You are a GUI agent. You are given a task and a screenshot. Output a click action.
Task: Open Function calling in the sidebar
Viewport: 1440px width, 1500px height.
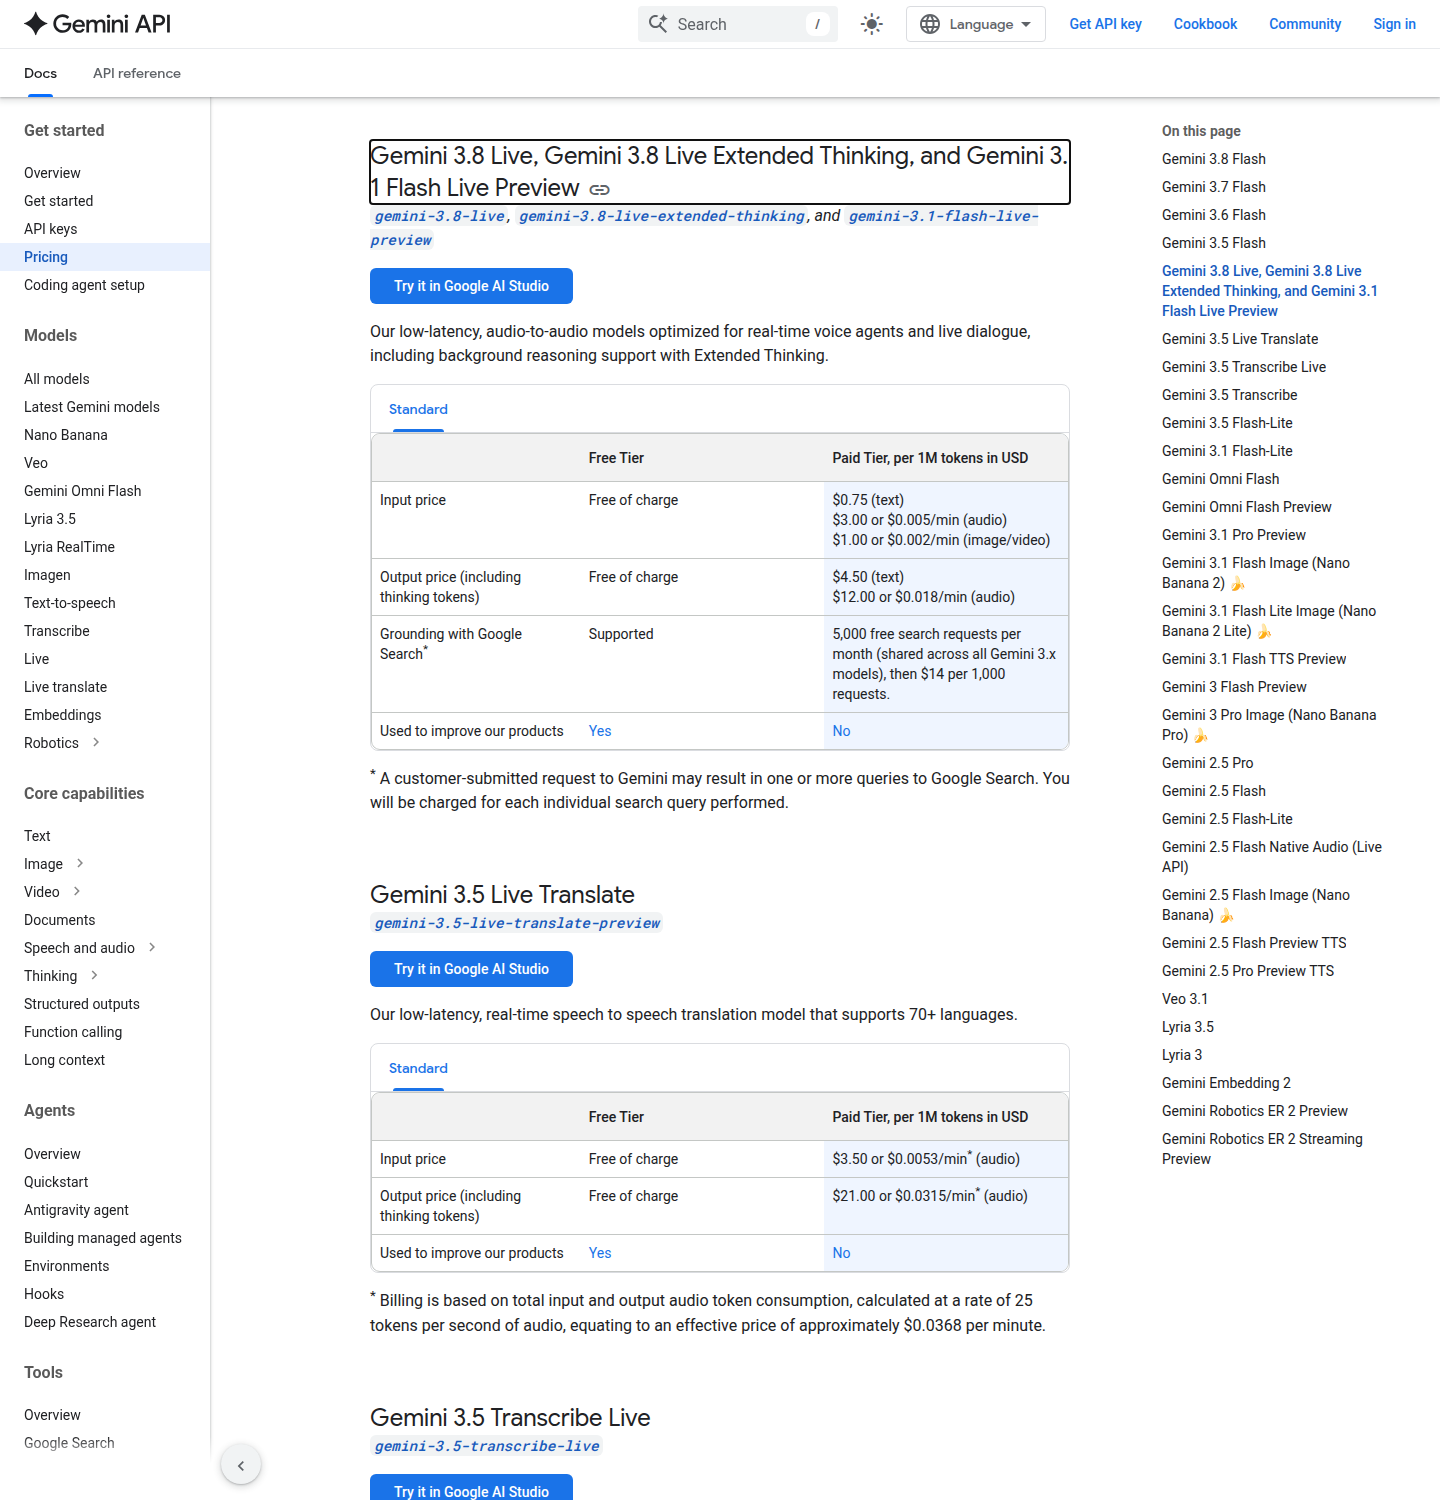(73, 1032)
